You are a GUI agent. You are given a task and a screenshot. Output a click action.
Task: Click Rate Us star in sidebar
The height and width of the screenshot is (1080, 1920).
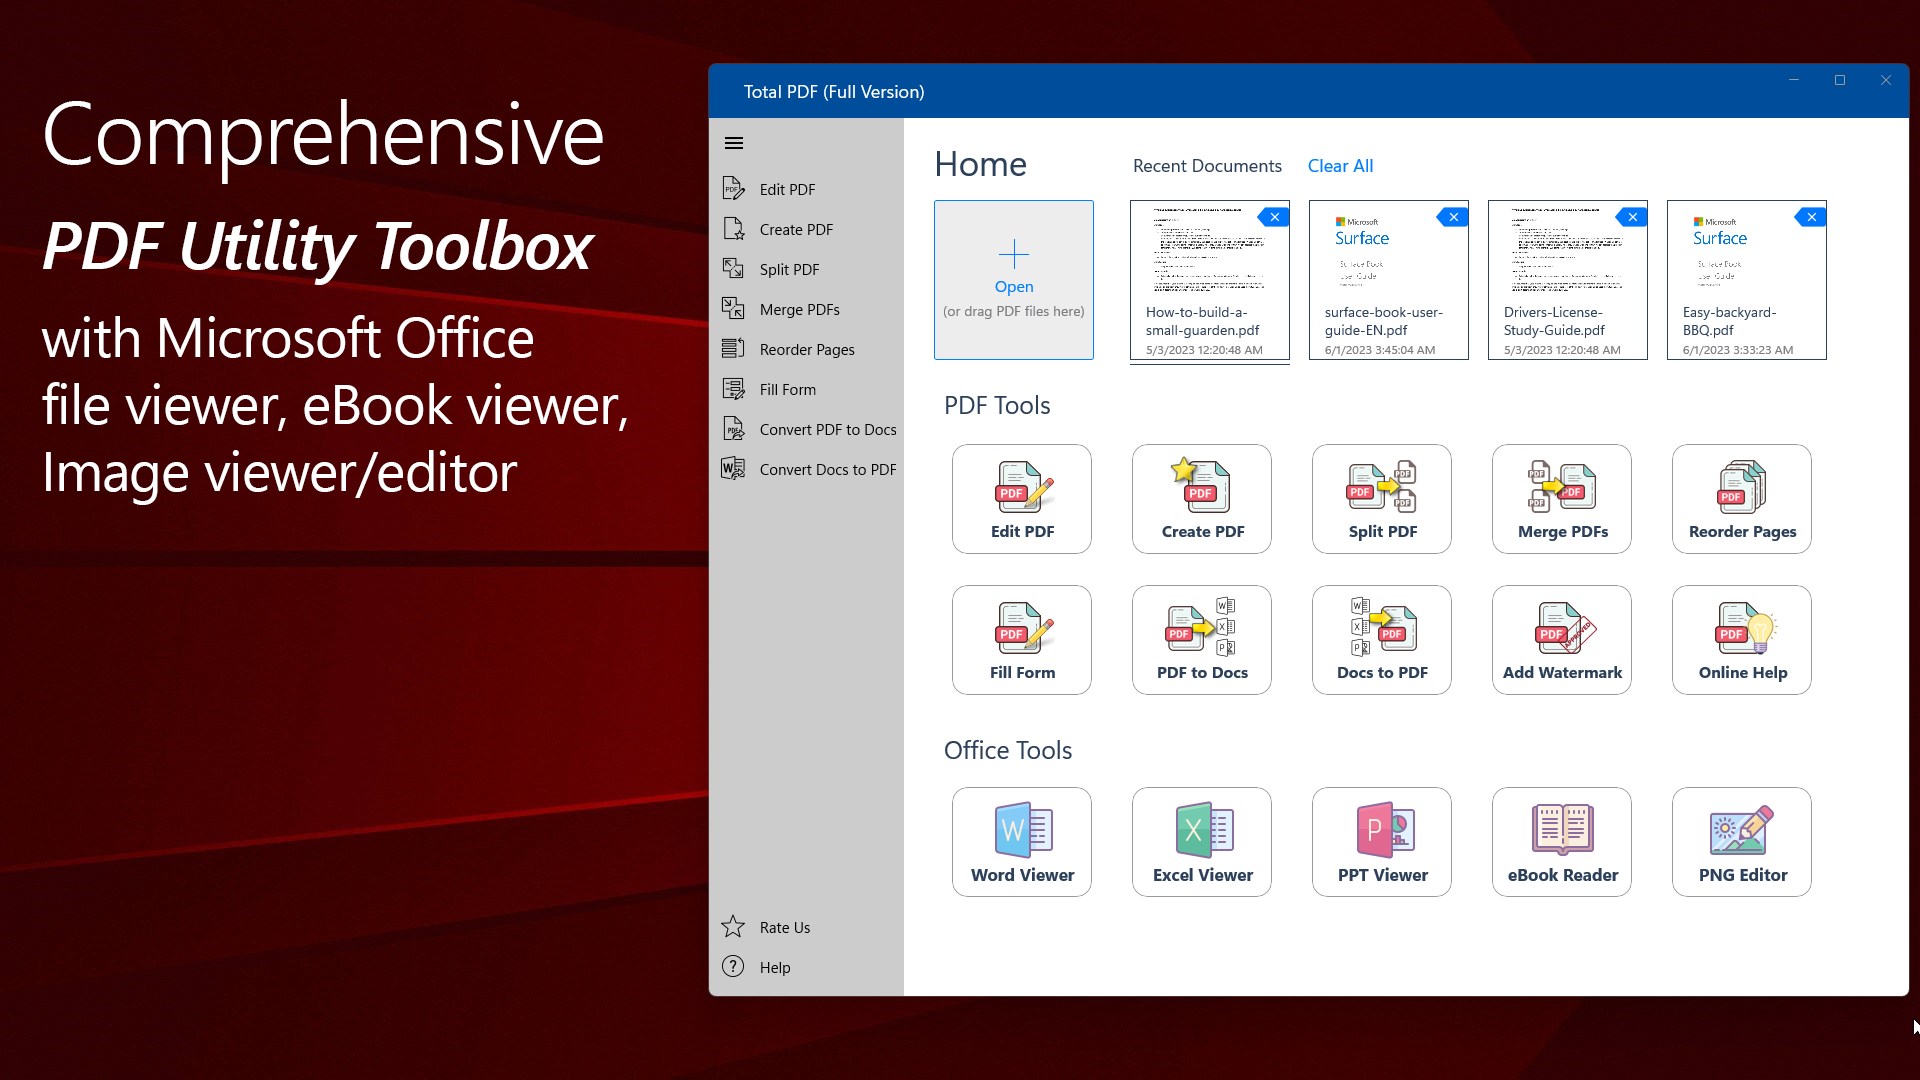pos(734,927)
